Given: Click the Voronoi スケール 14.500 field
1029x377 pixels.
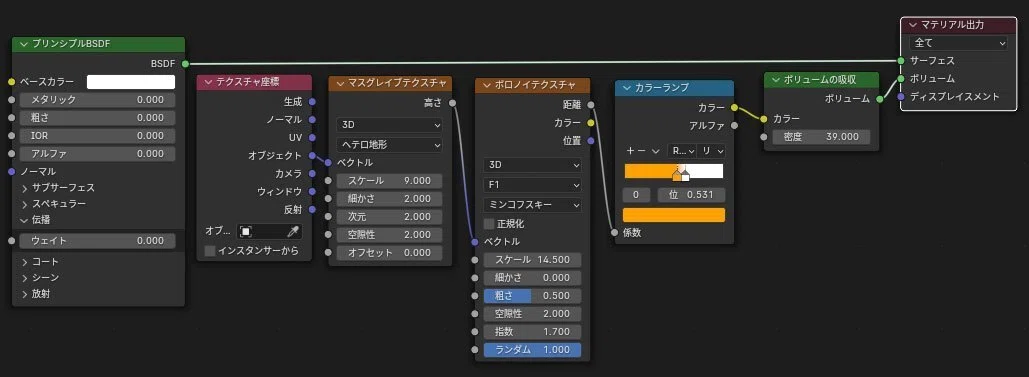Looking at the screenshot, I should point(532,259).
